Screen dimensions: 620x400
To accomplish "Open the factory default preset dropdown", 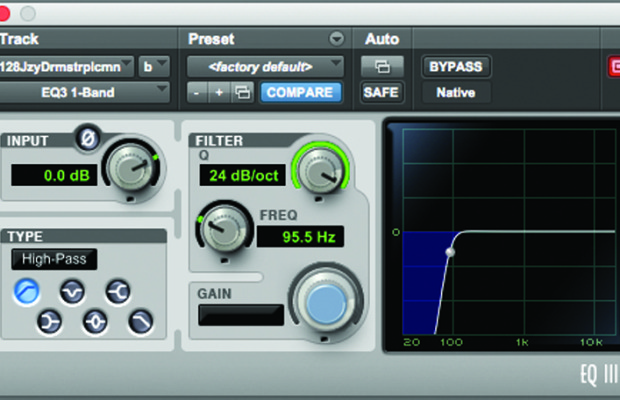I will coord(265,67).
